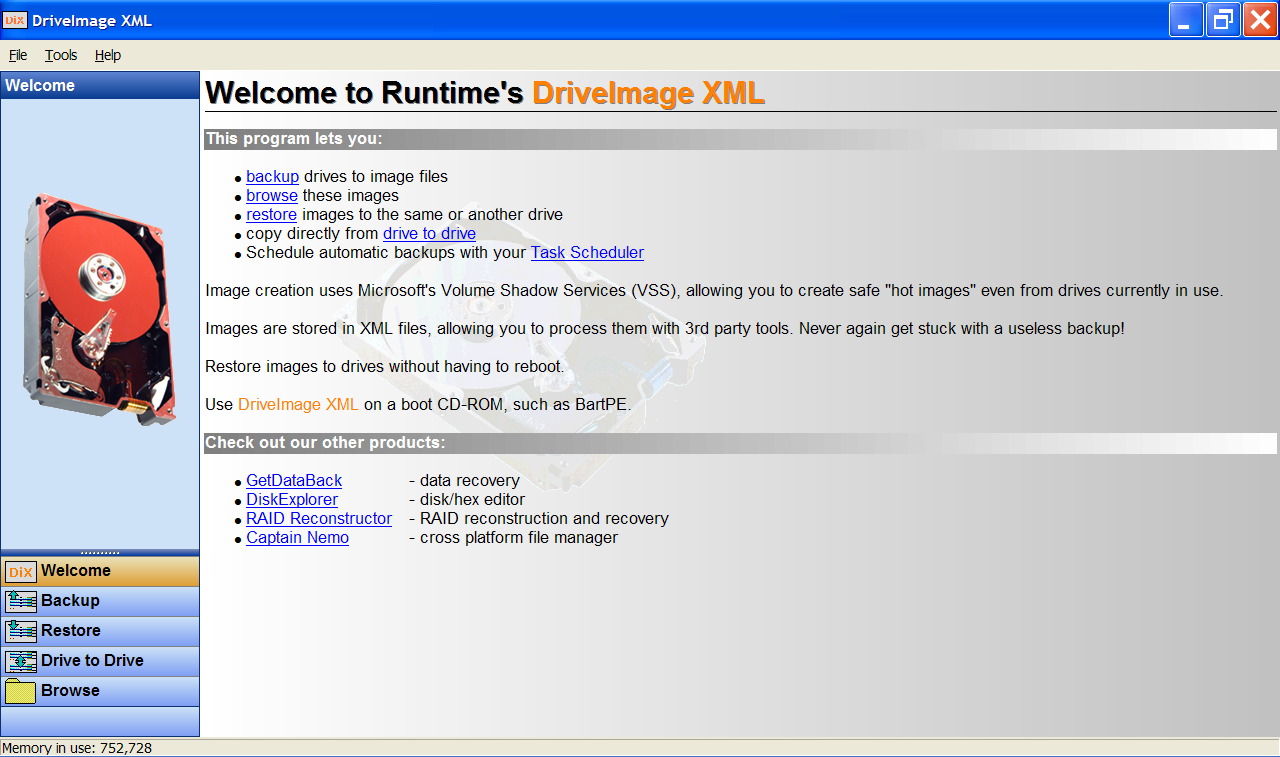This screenshot has width=1280, height=757.
Task: Select the Drive to Drive label
Action: (x=92, y=661)
